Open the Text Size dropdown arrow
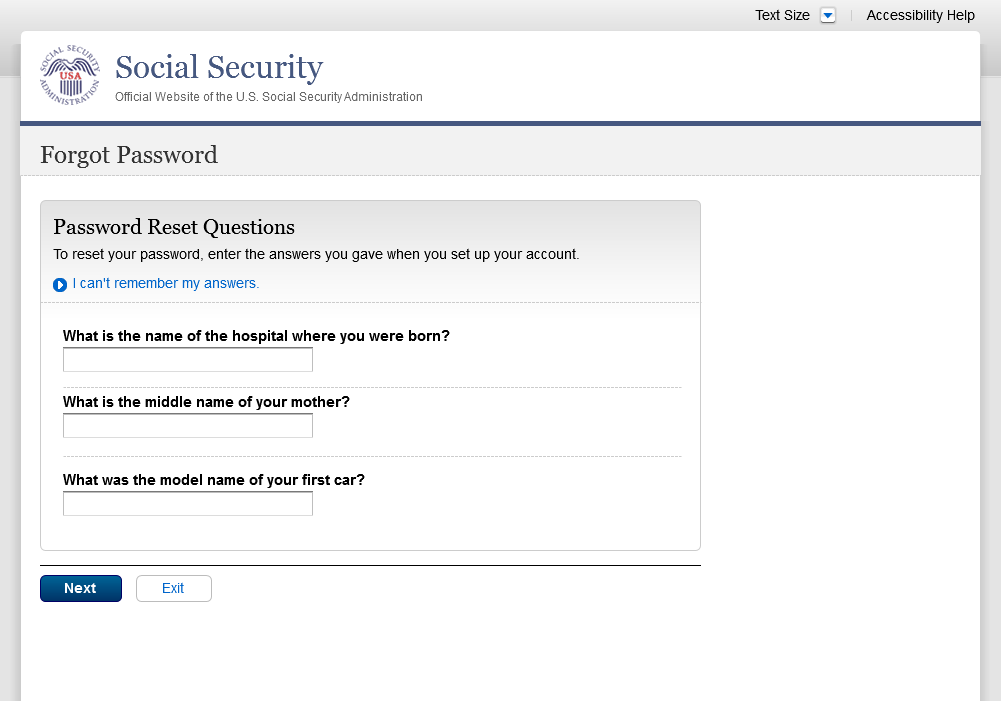Image resolution: width=1002 pixels, height=702 pixels. click(x=827, y=15)
